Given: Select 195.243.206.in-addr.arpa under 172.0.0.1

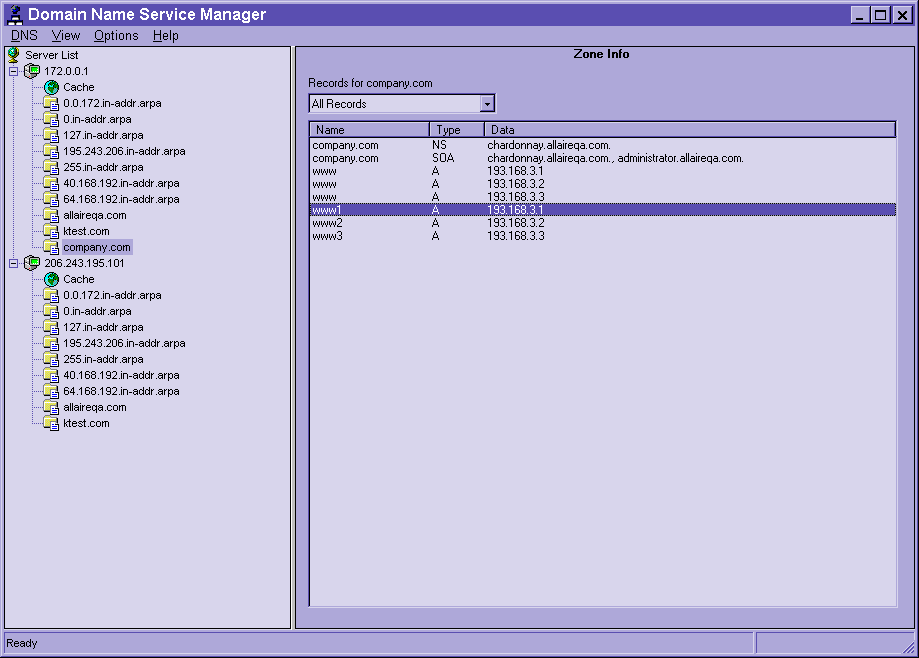Looking at the screenshot, I should [x=124, y=151].
